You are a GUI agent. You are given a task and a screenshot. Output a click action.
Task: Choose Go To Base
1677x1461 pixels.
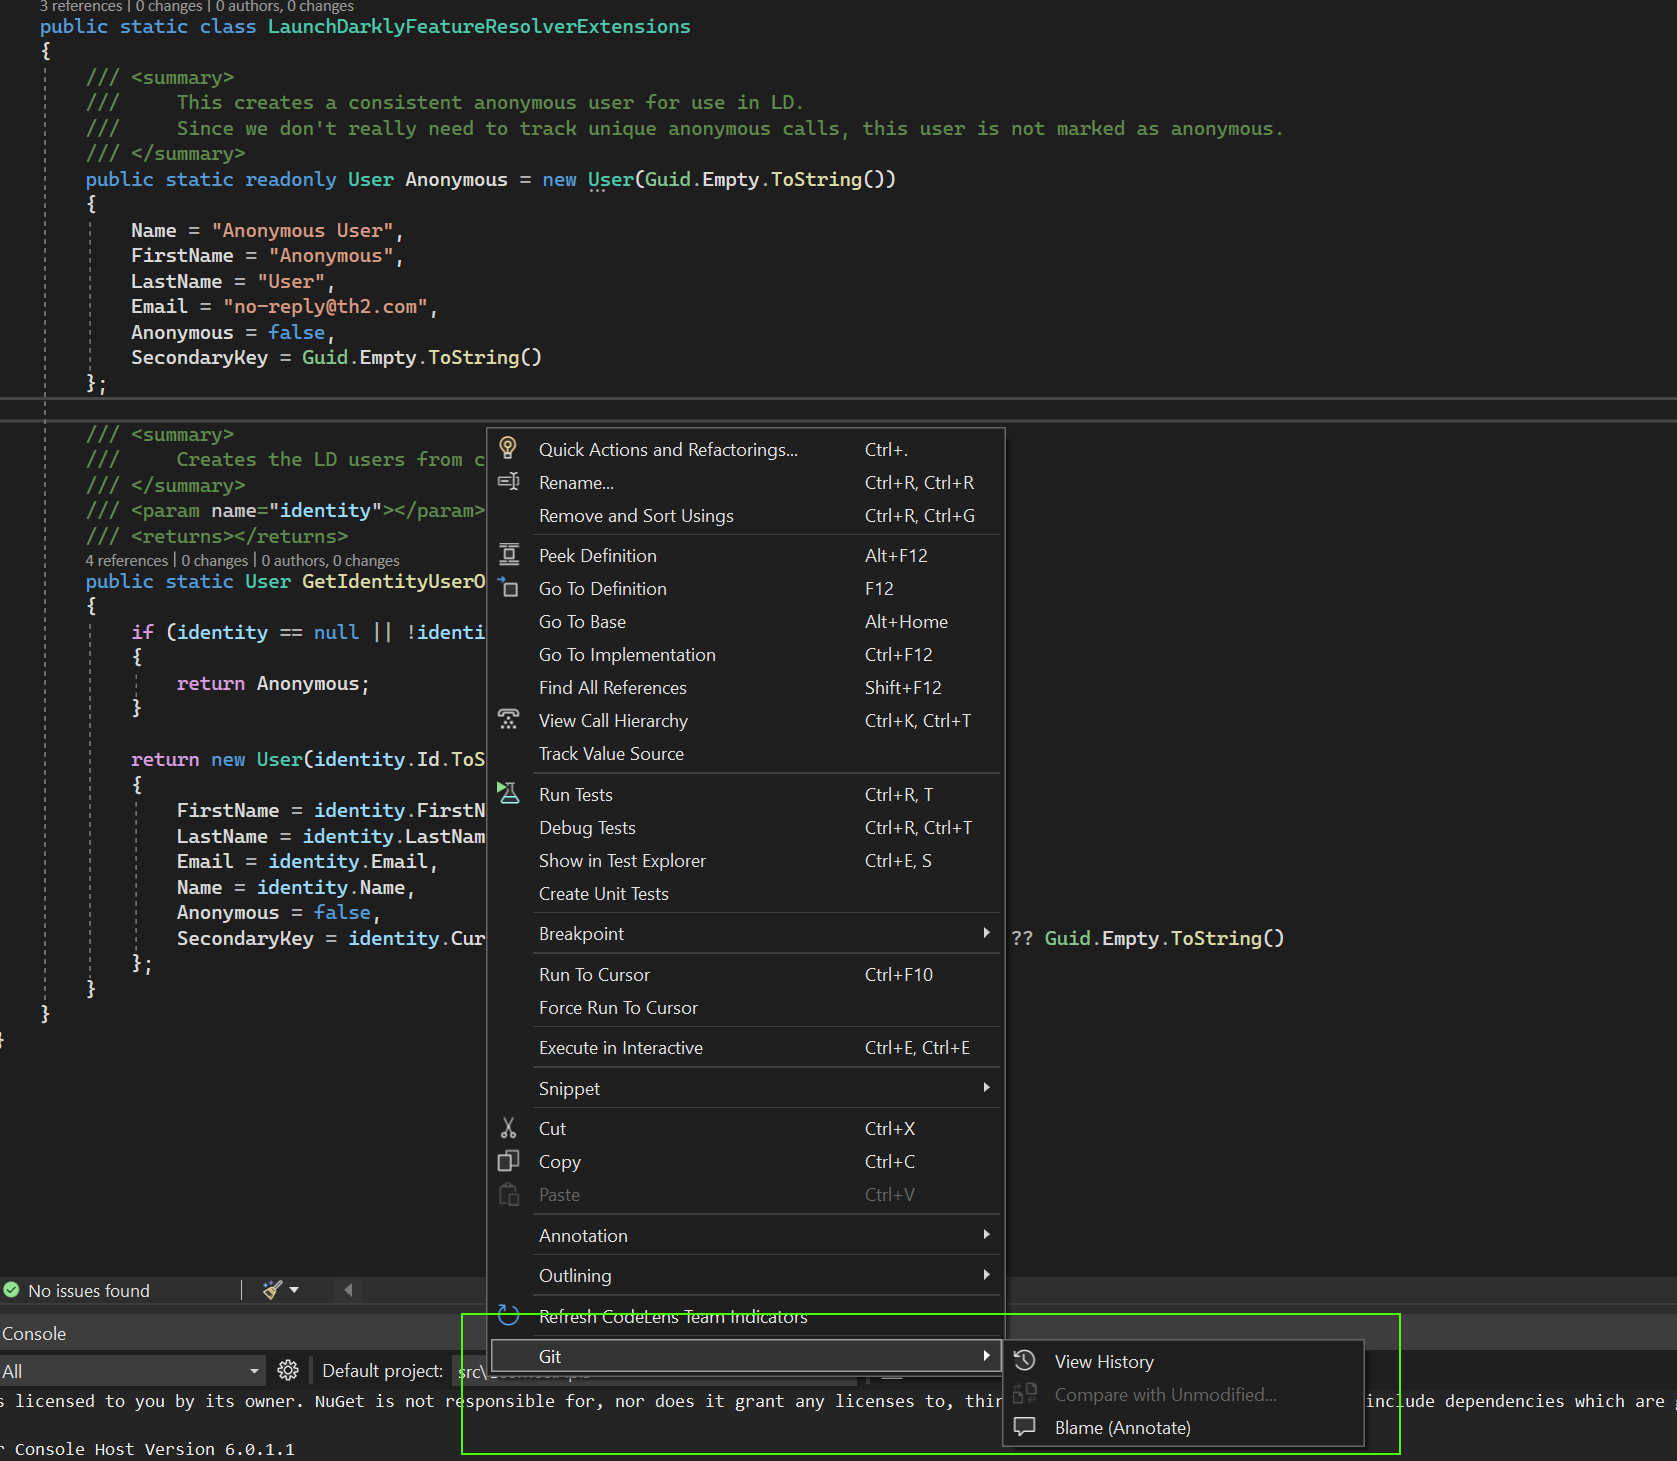point(745,622)
